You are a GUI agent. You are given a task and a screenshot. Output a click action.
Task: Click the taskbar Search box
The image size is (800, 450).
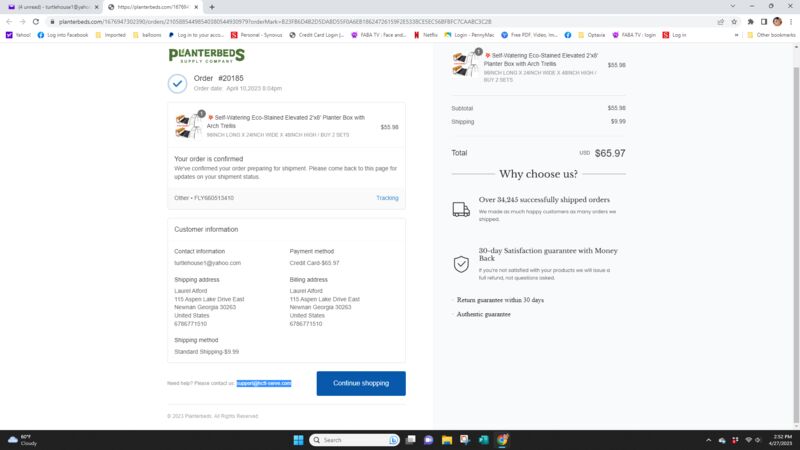(x=355, y=440)
